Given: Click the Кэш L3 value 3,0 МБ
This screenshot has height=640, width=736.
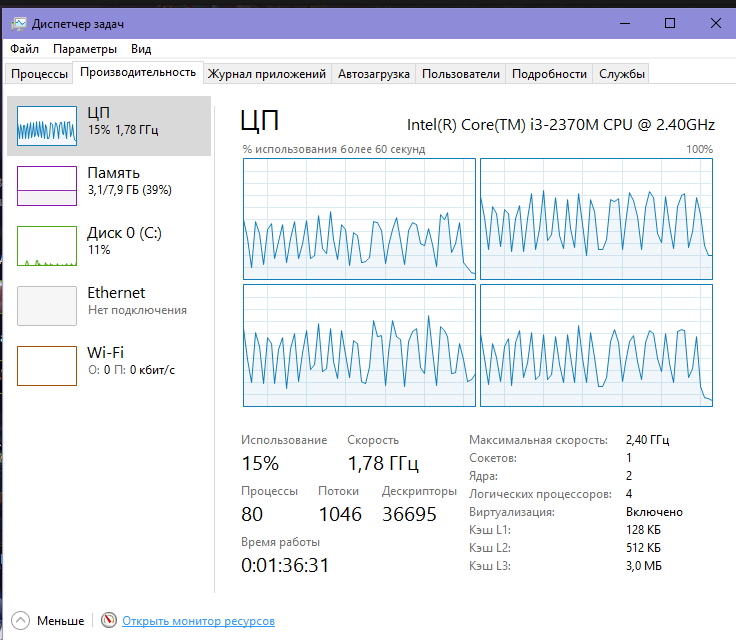Looking at the screenshot, I should coord(644,566).
